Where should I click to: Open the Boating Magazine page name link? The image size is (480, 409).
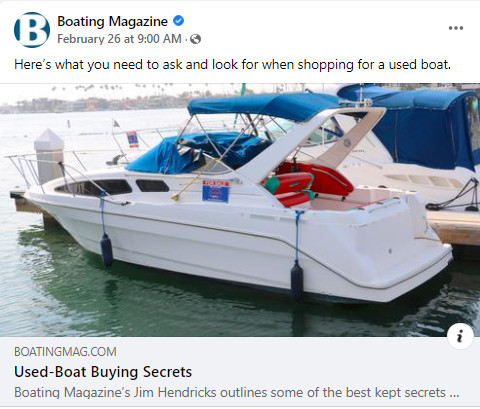tap(112, 21)
